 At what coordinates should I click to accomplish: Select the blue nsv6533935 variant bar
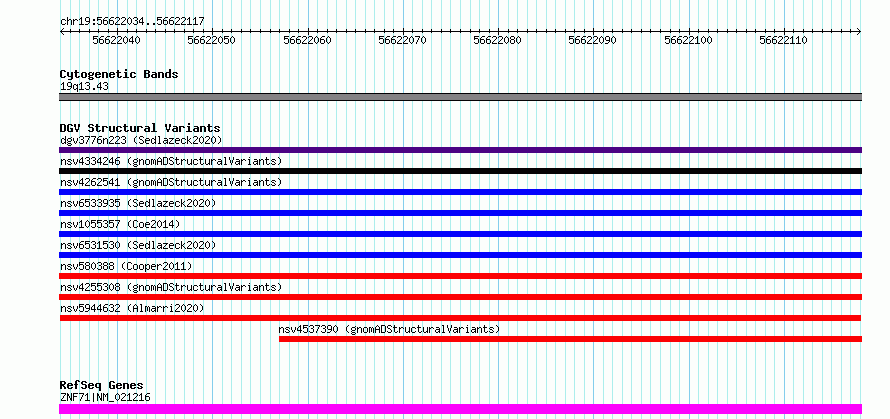tap(460, 213)
